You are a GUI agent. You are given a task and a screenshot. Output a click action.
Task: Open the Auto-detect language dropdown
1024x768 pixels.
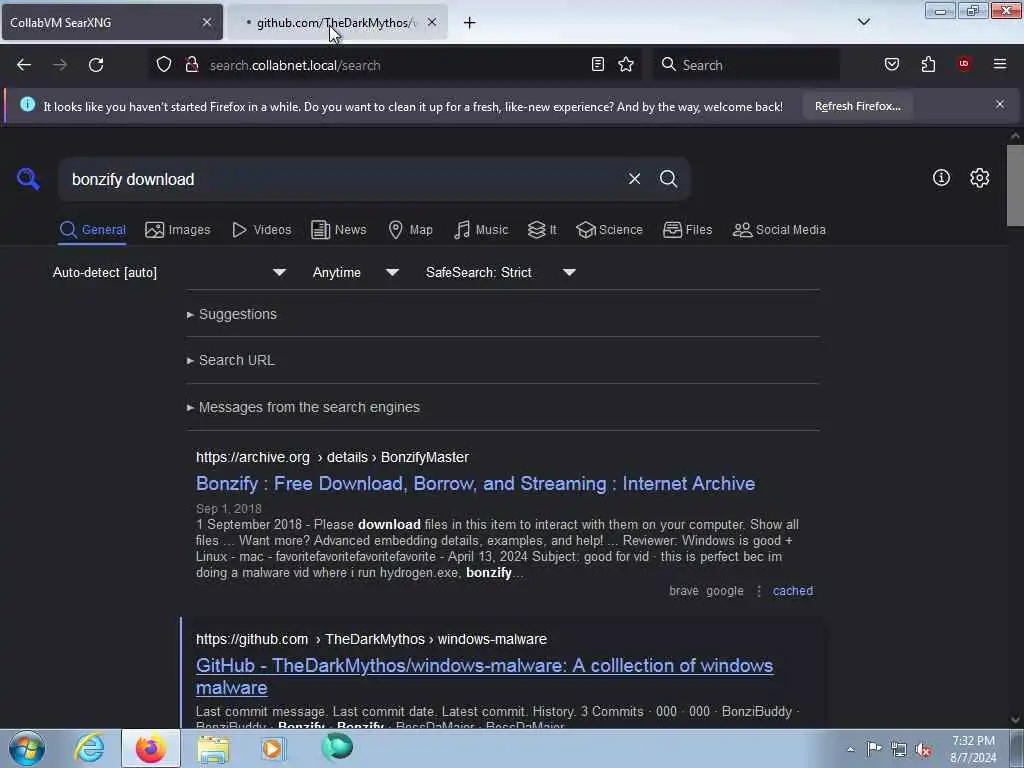[x=169, y=272]
